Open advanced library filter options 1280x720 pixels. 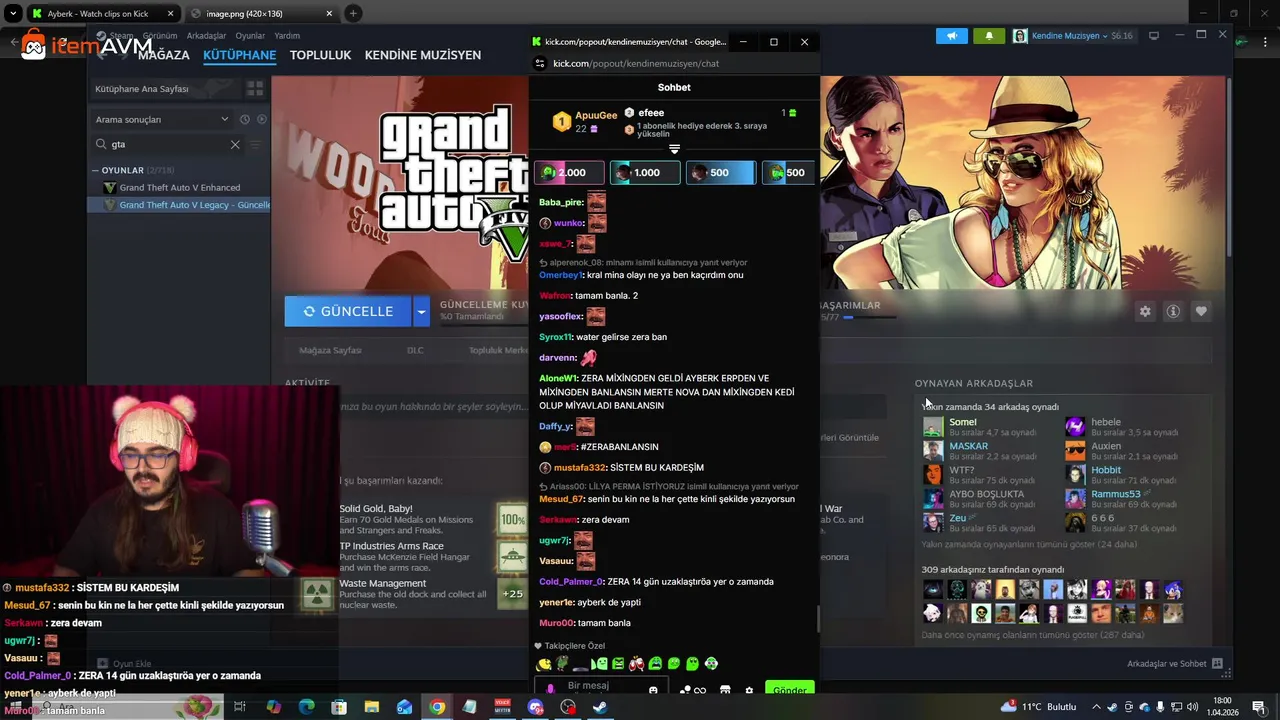point(256,144)
